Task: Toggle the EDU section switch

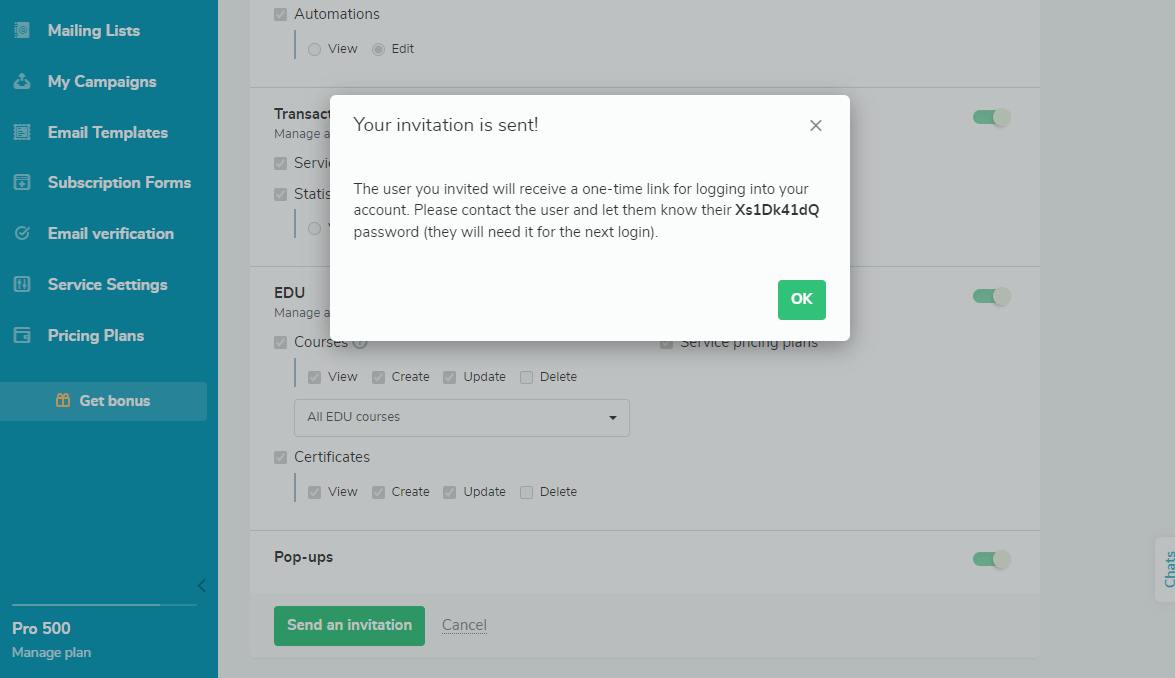Action: tap(991, 297)
